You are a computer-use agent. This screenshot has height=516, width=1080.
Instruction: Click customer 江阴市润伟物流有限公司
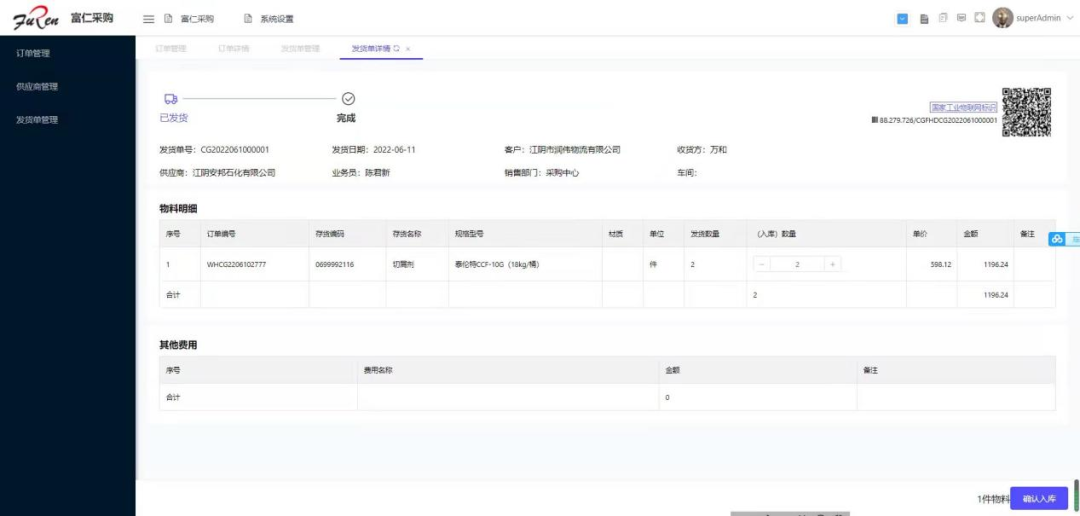pyautogui.click(x=574, y=149)
